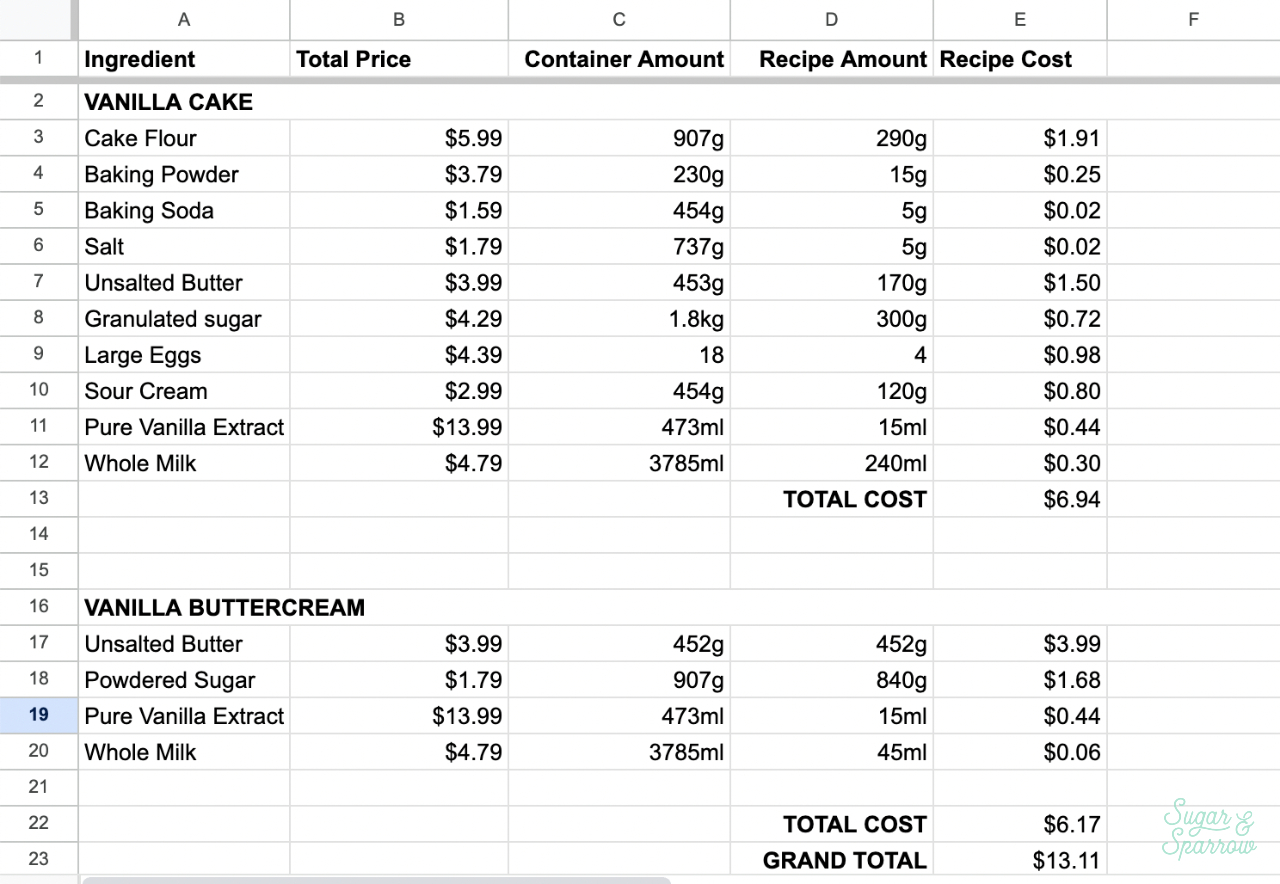This screenshot has height=884, width=1280.
Task: Click buttercream Whole Milk 45ml cell
Action: [831, 752]
